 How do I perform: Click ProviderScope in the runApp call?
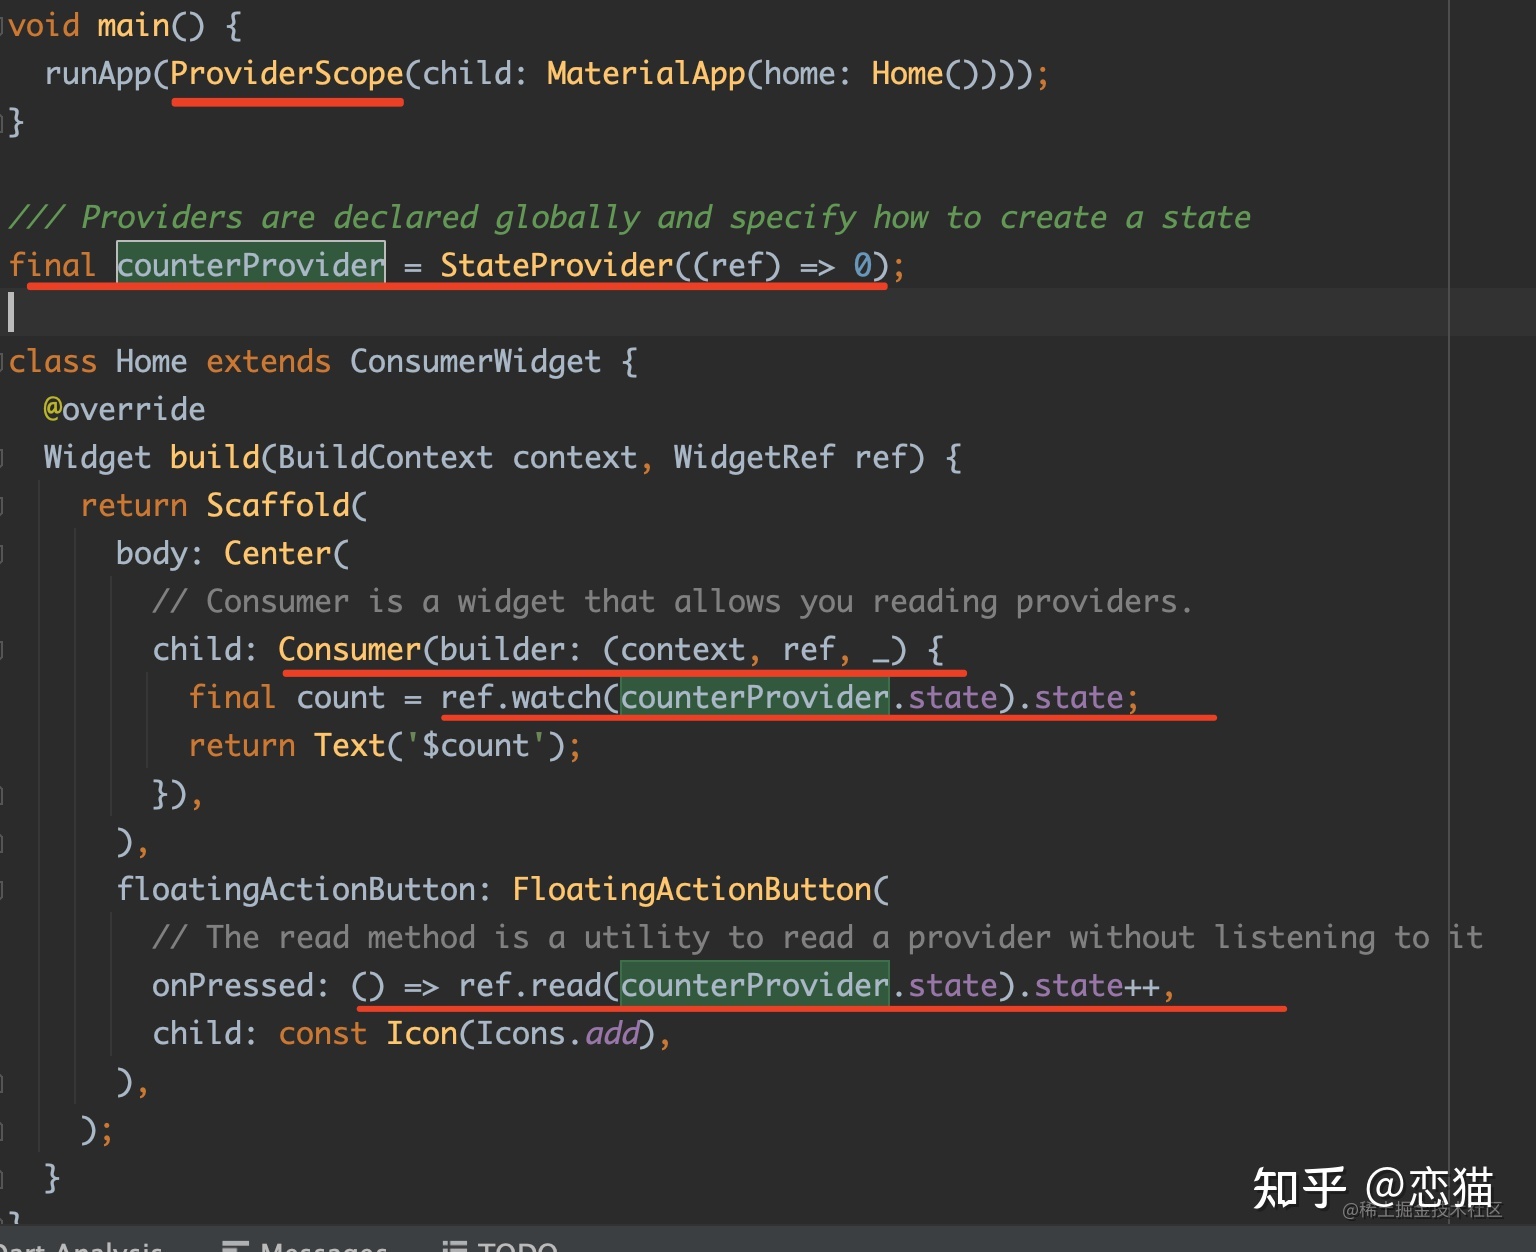(x=286, y=74)
